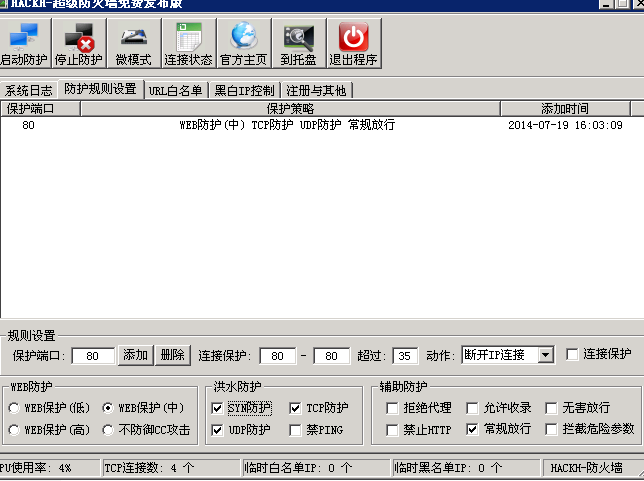
Task: Click the red 退出程序 exit icon
Action: (354, 43)
